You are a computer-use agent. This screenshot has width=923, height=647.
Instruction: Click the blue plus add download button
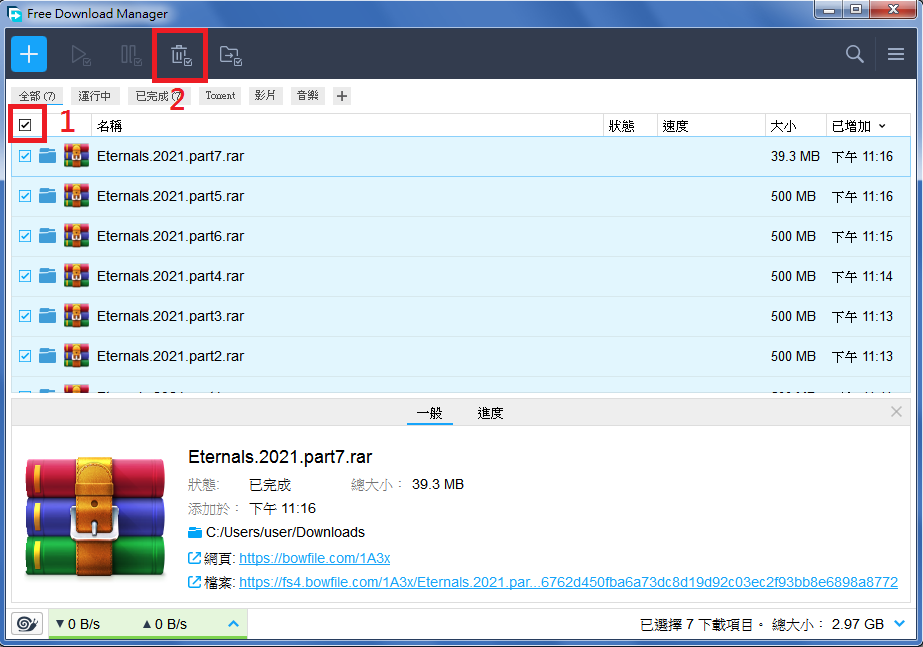pos(29,54)
